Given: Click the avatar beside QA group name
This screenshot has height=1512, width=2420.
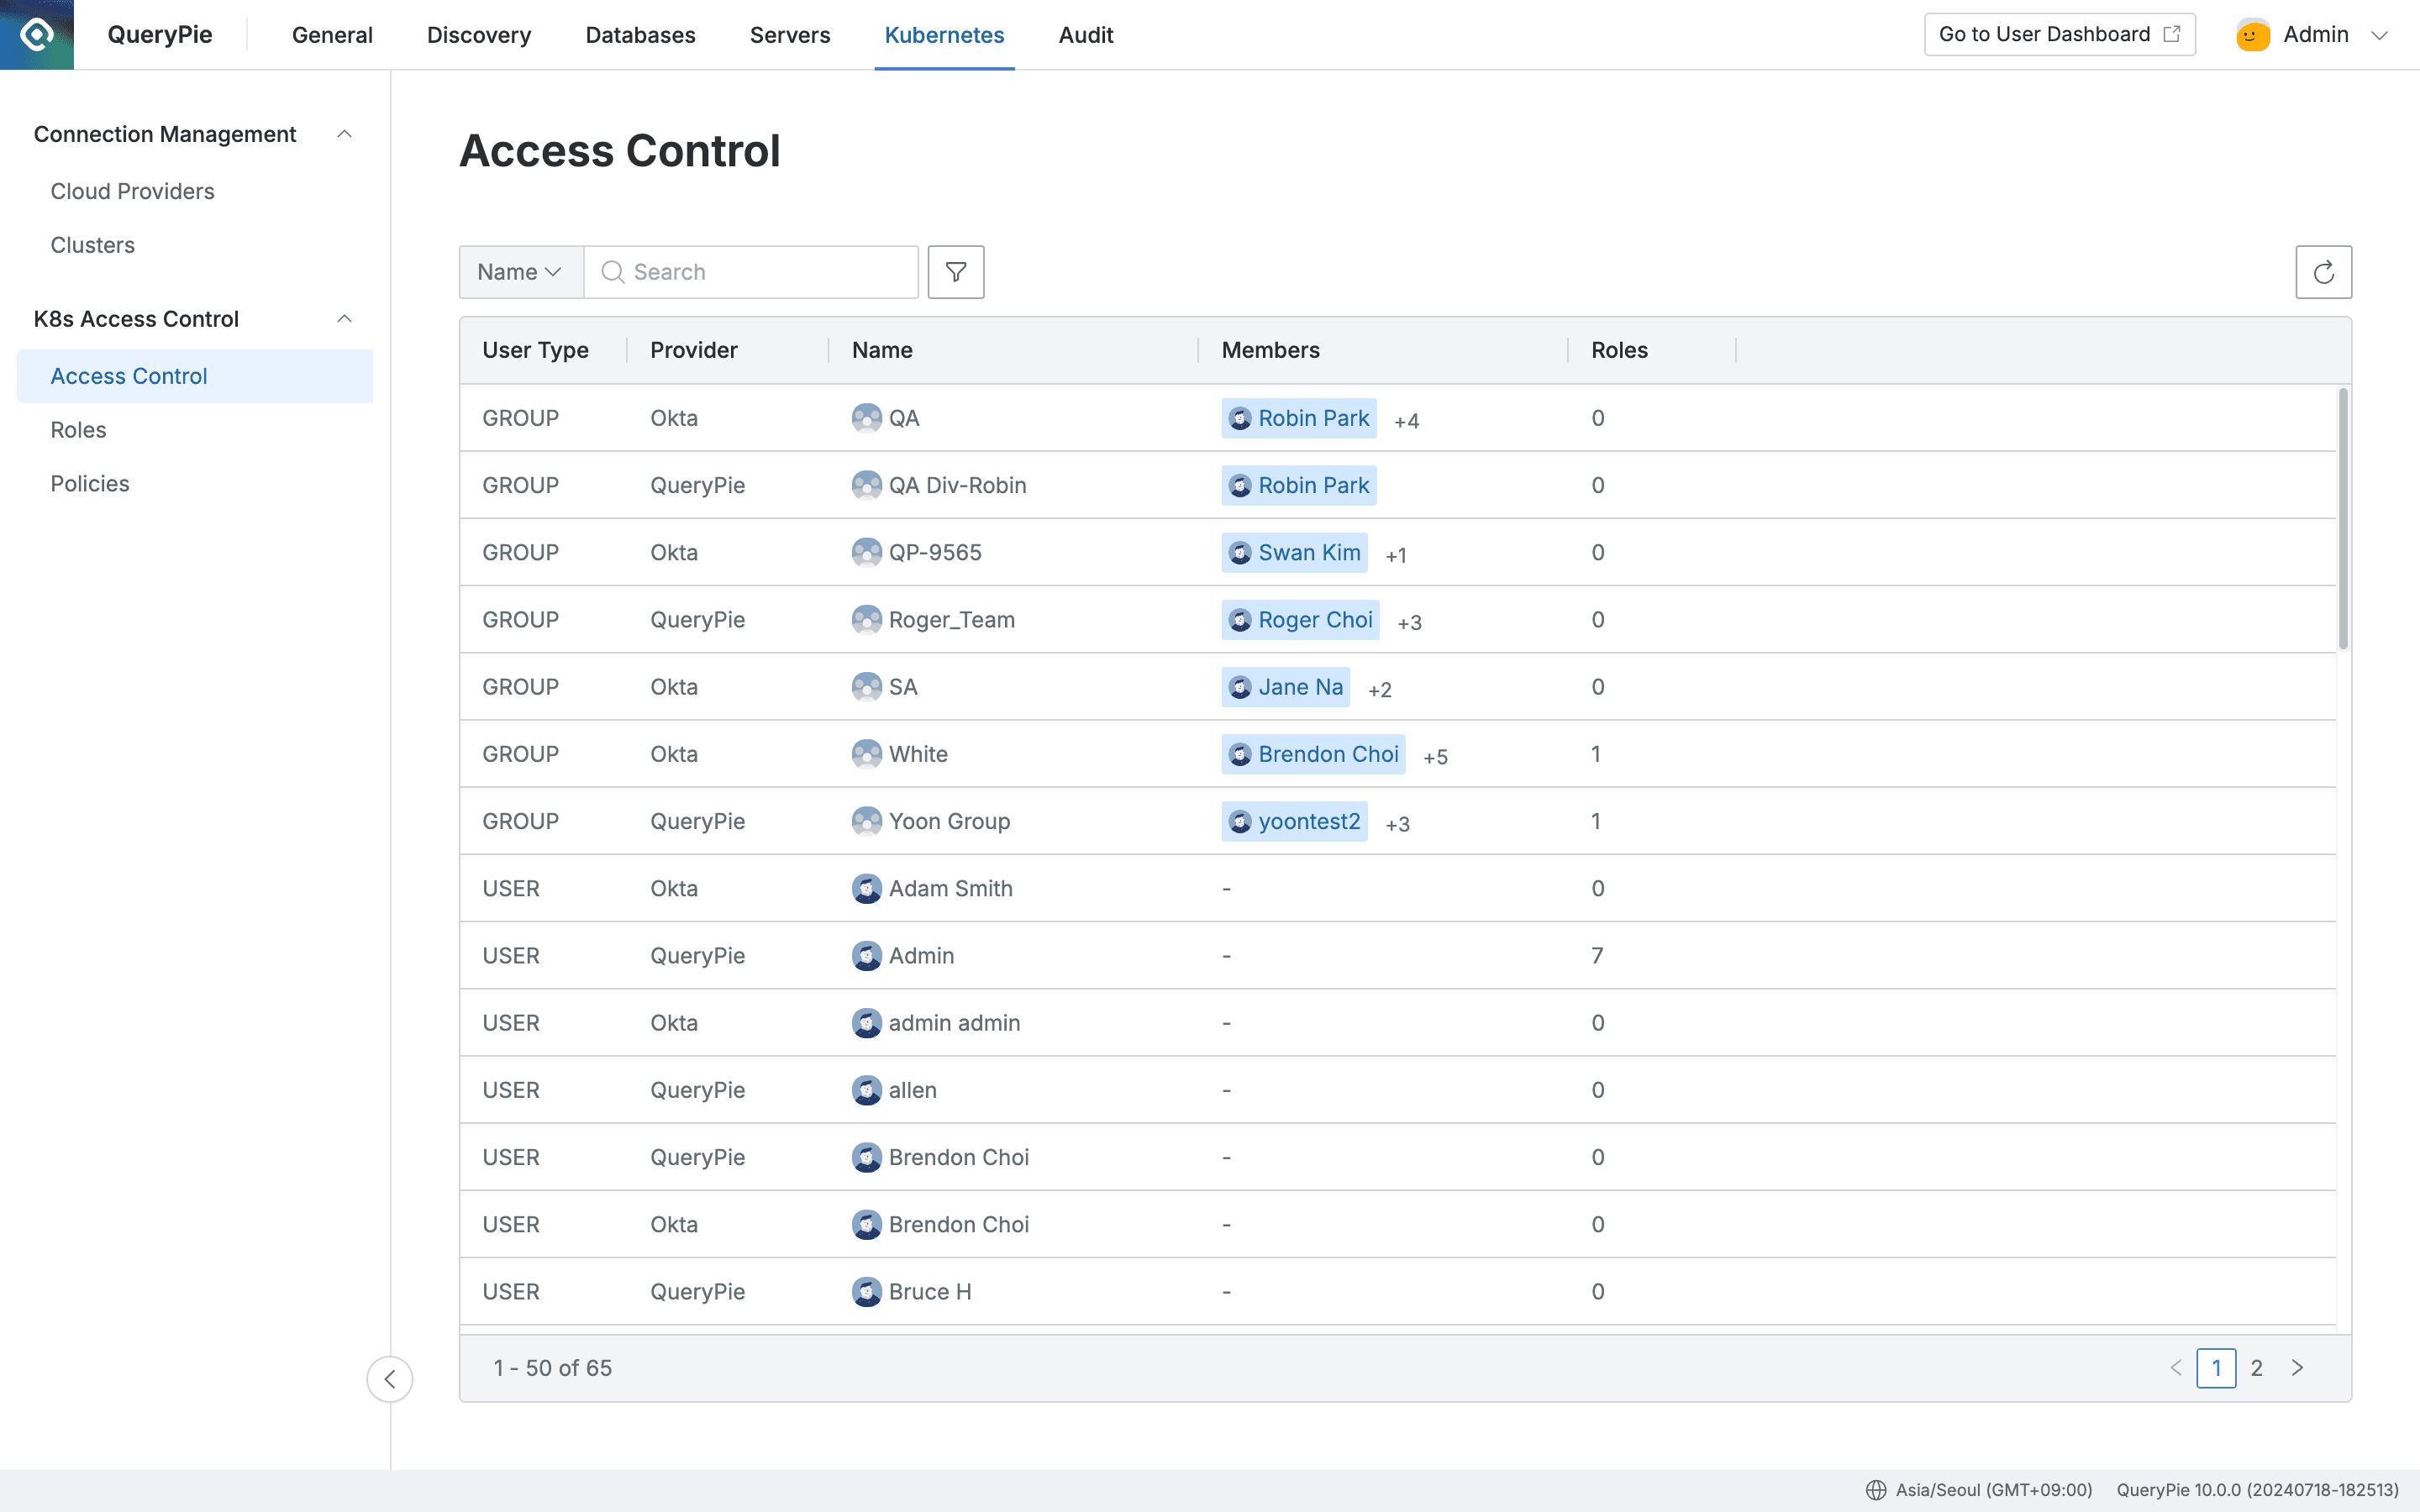Looking at the screenshot, I should click(866, 418).
